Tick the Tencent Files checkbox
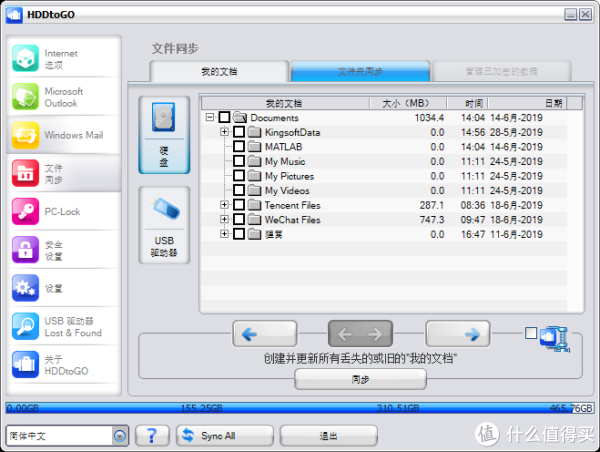Viewport: 600px width, 452px height. 239,205
